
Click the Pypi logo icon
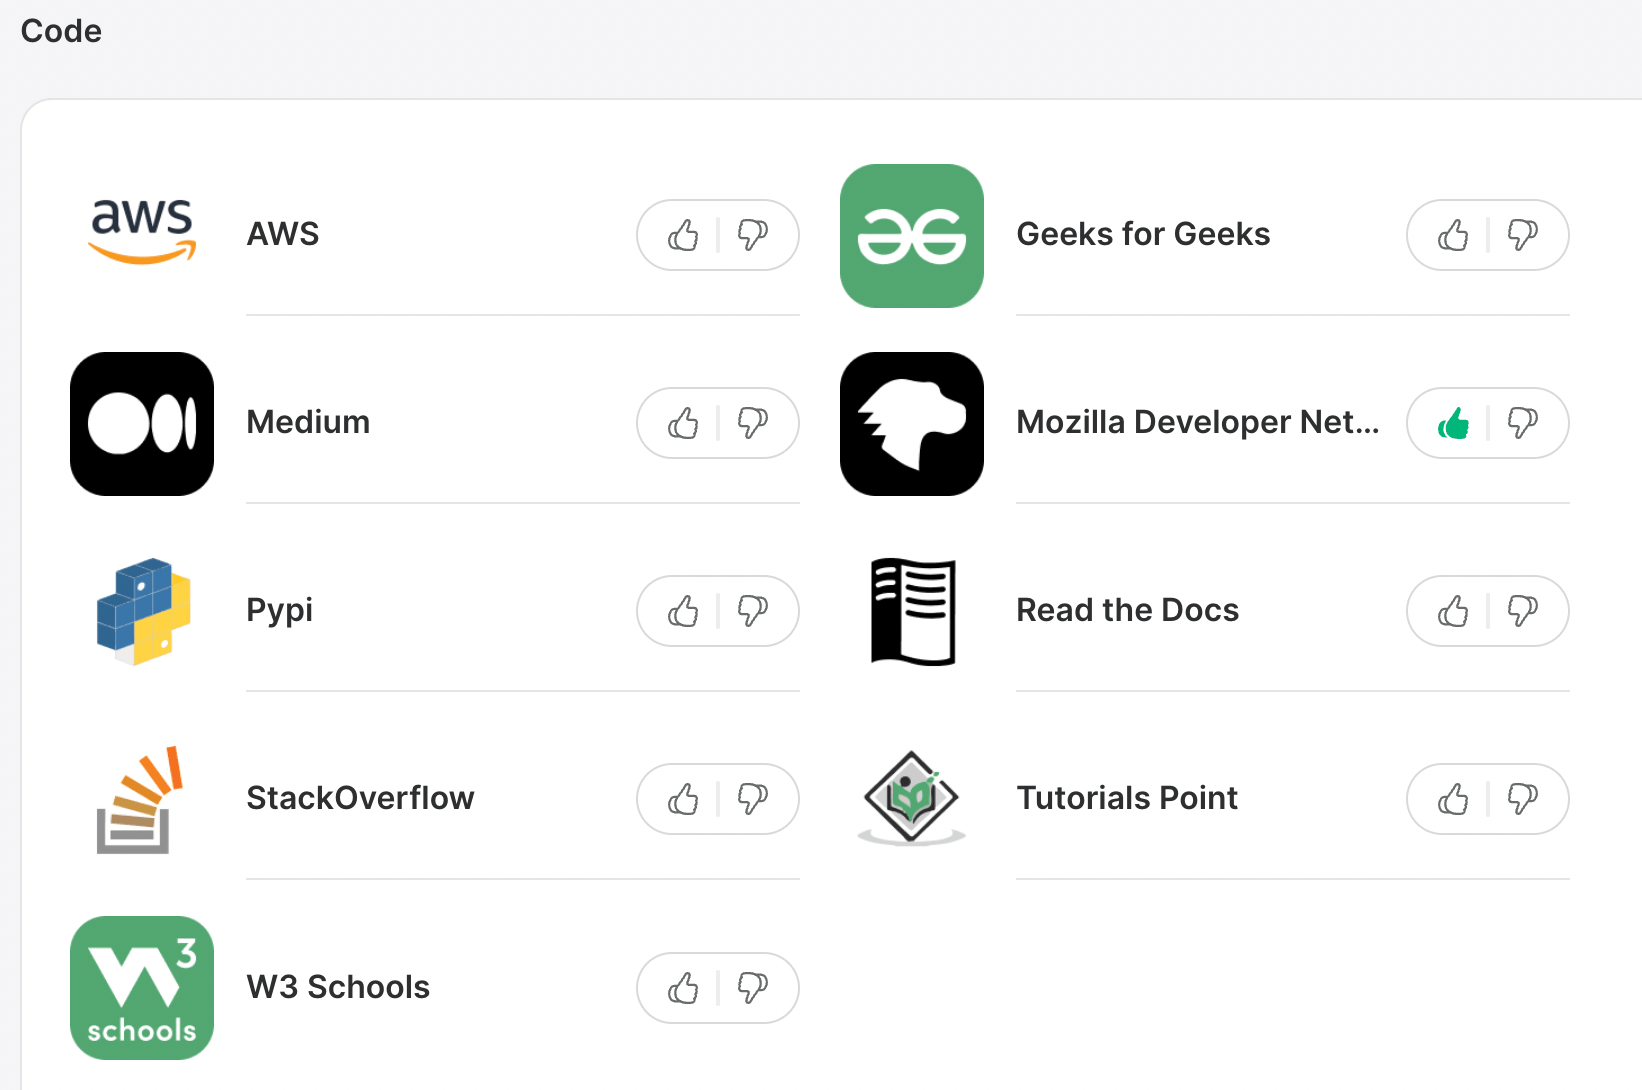(143, 611)
